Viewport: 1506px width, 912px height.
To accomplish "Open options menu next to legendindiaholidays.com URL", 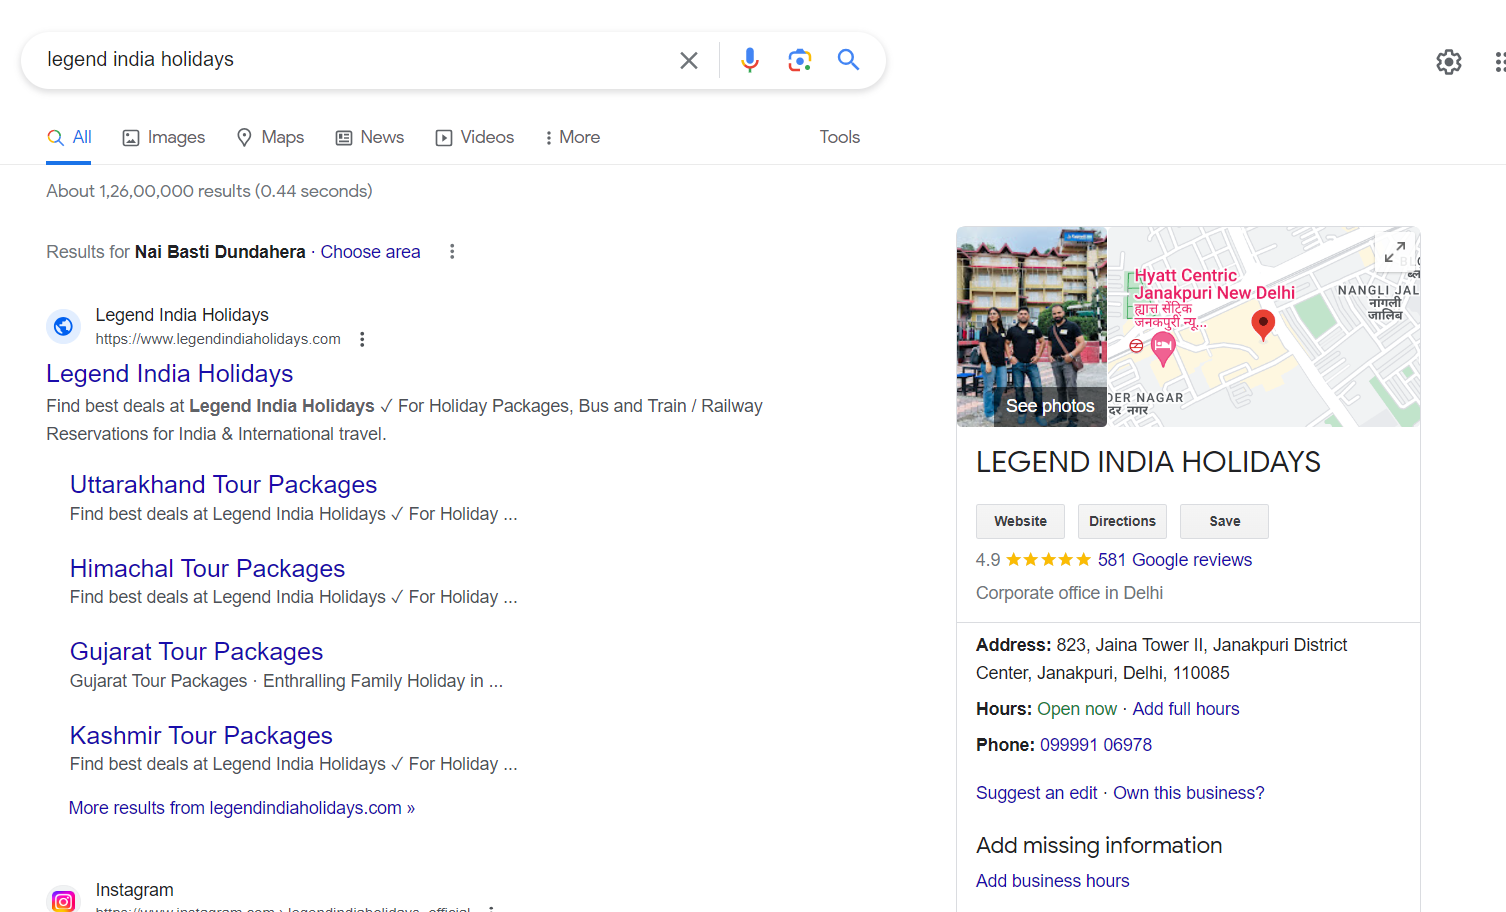I will point(362,339).
